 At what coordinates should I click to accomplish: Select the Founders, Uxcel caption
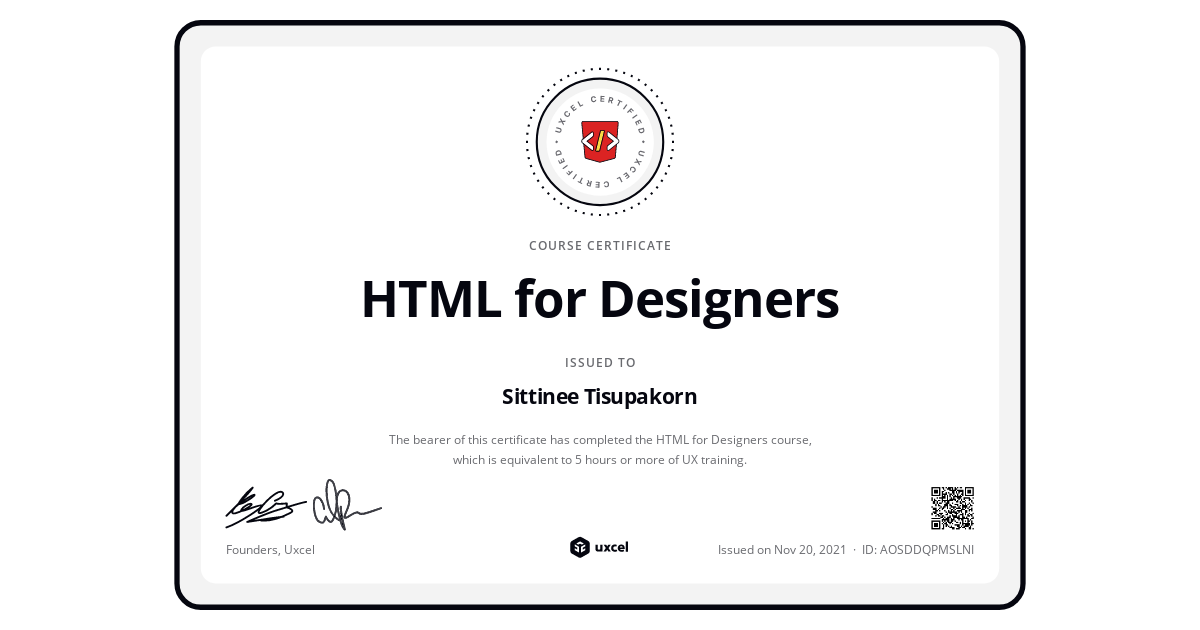pyautogui.click(x=270, y=549)
